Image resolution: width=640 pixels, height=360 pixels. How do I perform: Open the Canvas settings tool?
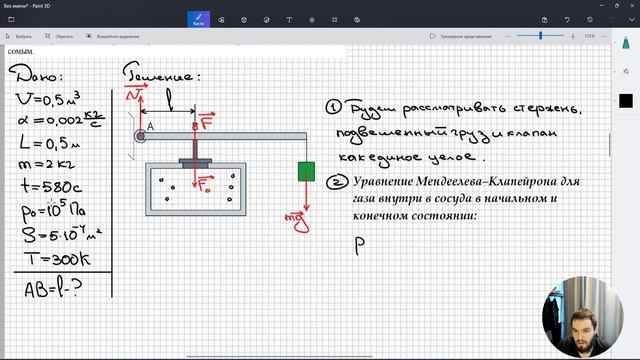coord(334,20)
